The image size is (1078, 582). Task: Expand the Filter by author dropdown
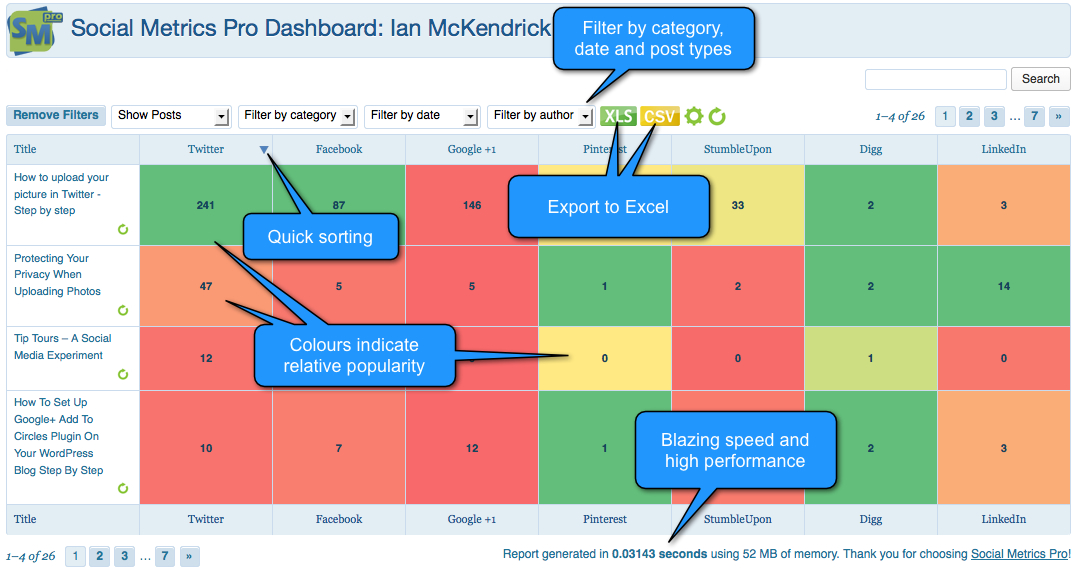(540, 115)
